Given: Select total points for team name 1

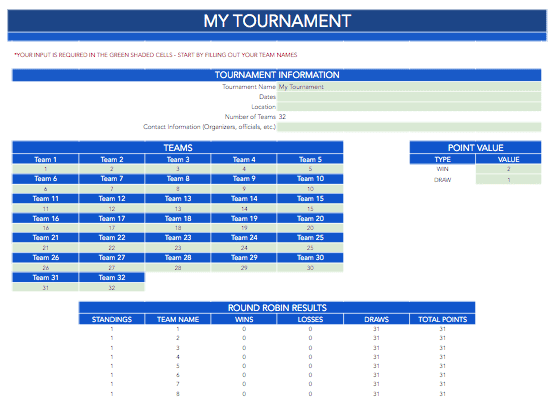Looking at the screenshot, I should [x=442, y=329].
